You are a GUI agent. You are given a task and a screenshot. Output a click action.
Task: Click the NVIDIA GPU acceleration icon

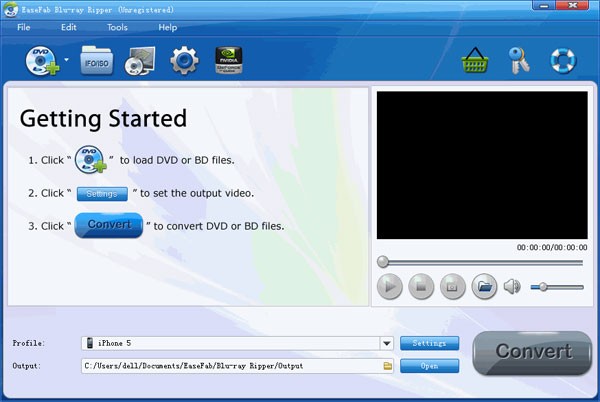(229, 62)
